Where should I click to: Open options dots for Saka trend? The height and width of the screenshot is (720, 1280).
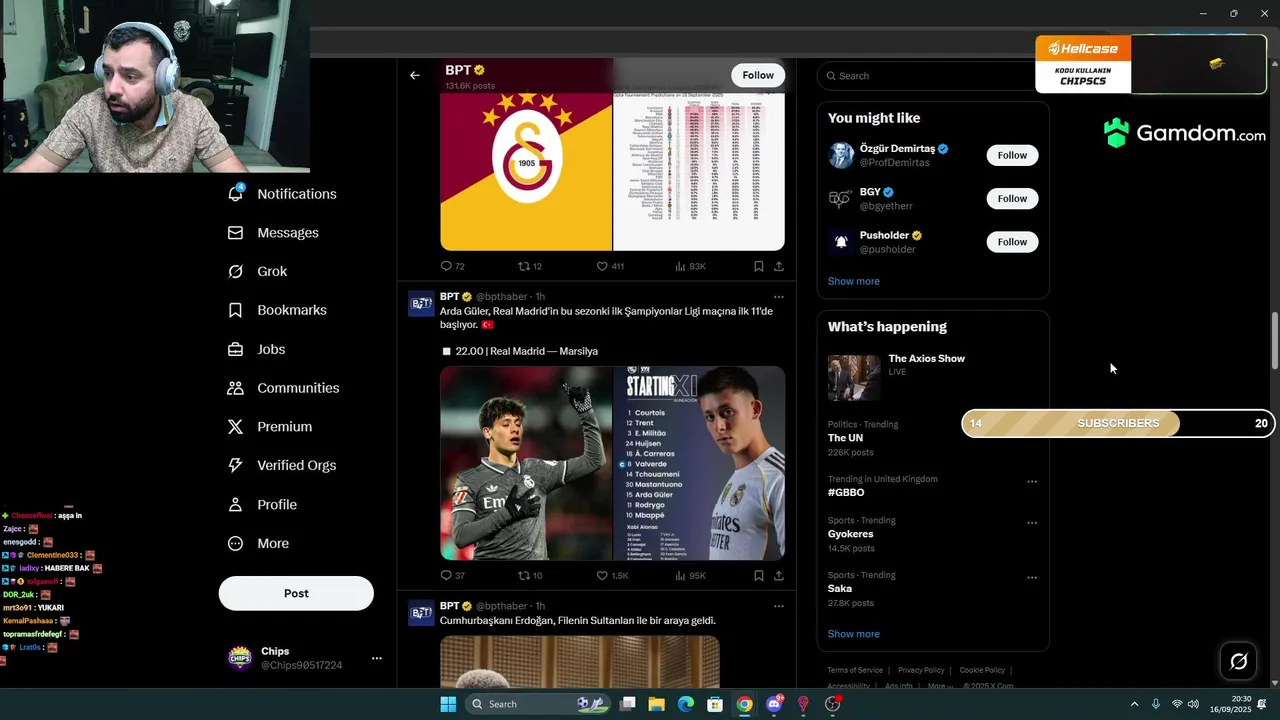pos(1032,578)
